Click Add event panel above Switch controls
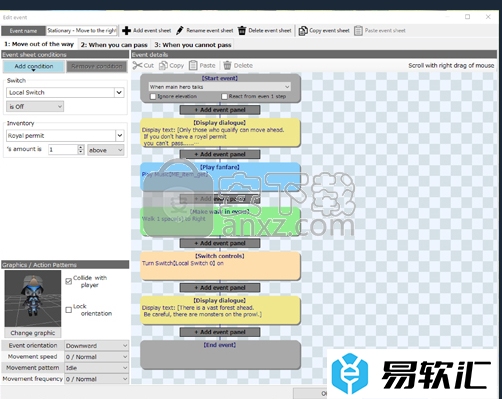 pyautogui.click(x=220, y=243)
